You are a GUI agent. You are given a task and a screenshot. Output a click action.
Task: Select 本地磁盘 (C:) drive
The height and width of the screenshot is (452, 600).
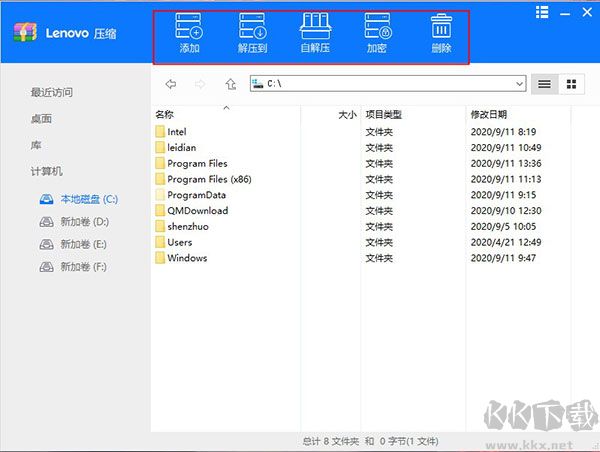(79, 199)
